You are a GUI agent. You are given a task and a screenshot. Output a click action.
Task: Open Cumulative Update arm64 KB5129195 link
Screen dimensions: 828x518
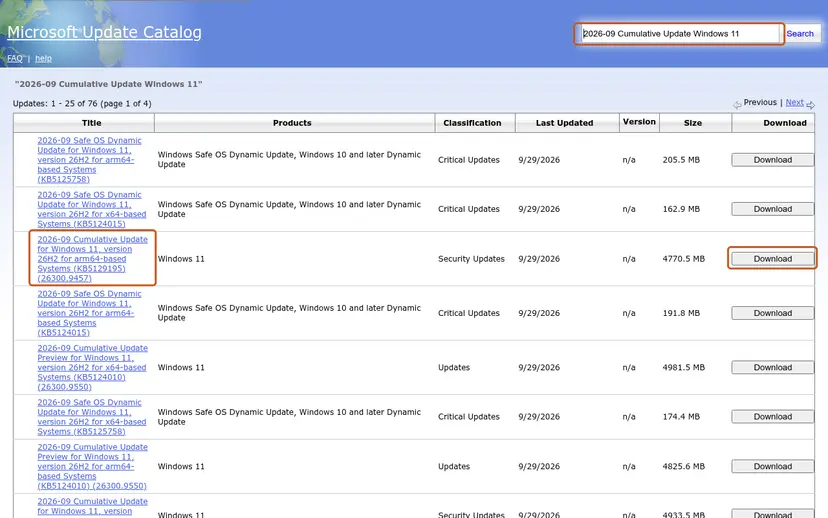[x=92, y=259]
